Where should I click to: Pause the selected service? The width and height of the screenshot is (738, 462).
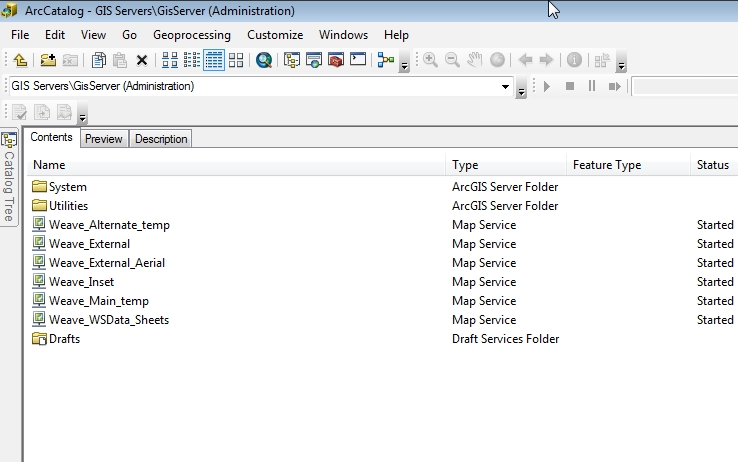tap(592, 87)
